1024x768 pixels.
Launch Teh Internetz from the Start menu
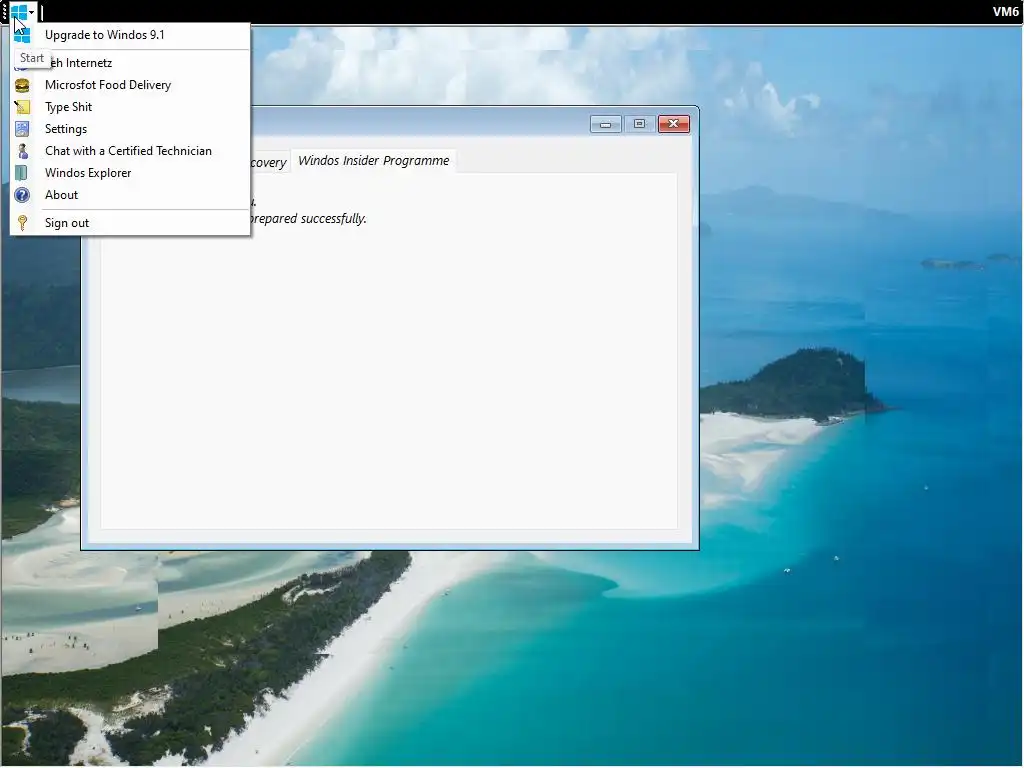tap(130, 63)
